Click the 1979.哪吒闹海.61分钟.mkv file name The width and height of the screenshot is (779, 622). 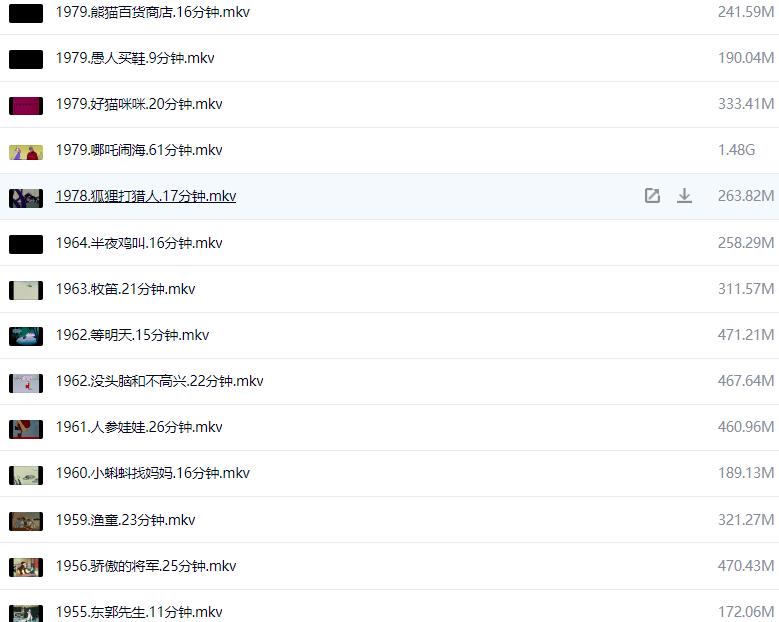139,150
